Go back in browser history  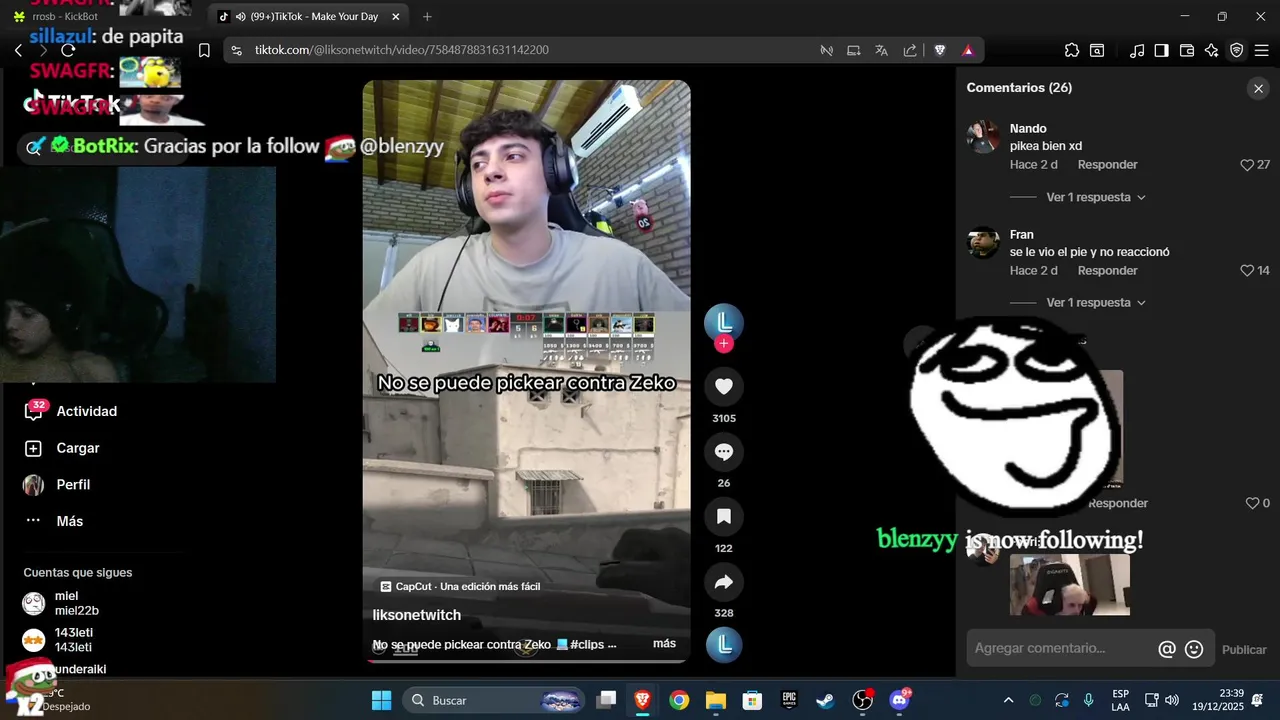pos(18,50)
